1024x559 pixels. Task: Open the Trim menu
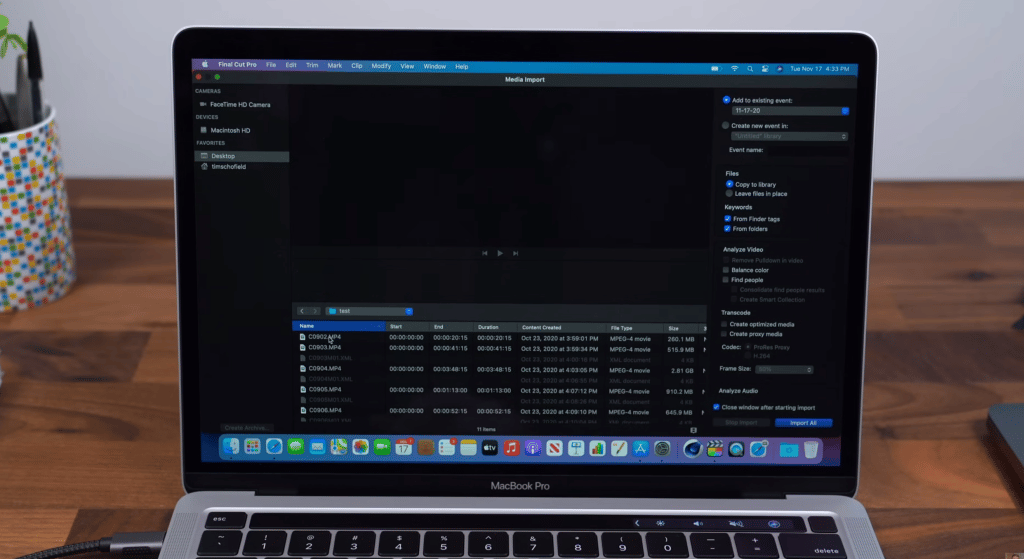click(x=312, y=65)
